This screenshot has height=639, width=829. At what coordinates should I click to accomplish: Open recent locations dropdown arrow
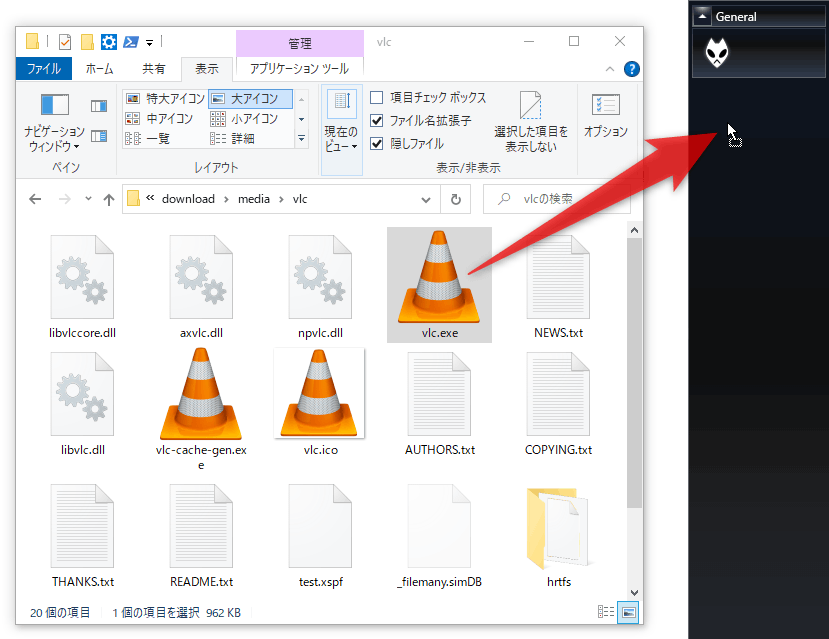tap(88, 199)
